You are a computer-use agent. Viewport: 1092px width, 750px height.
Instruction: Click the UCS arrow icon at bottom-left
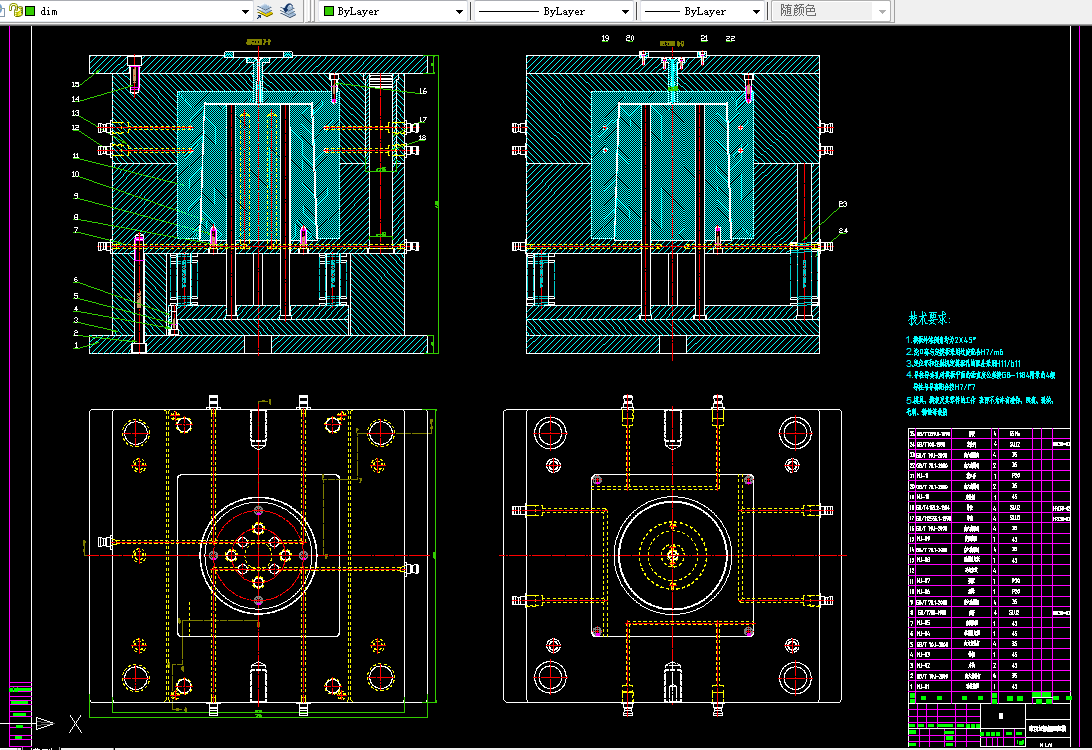click(x=42, y=723)
